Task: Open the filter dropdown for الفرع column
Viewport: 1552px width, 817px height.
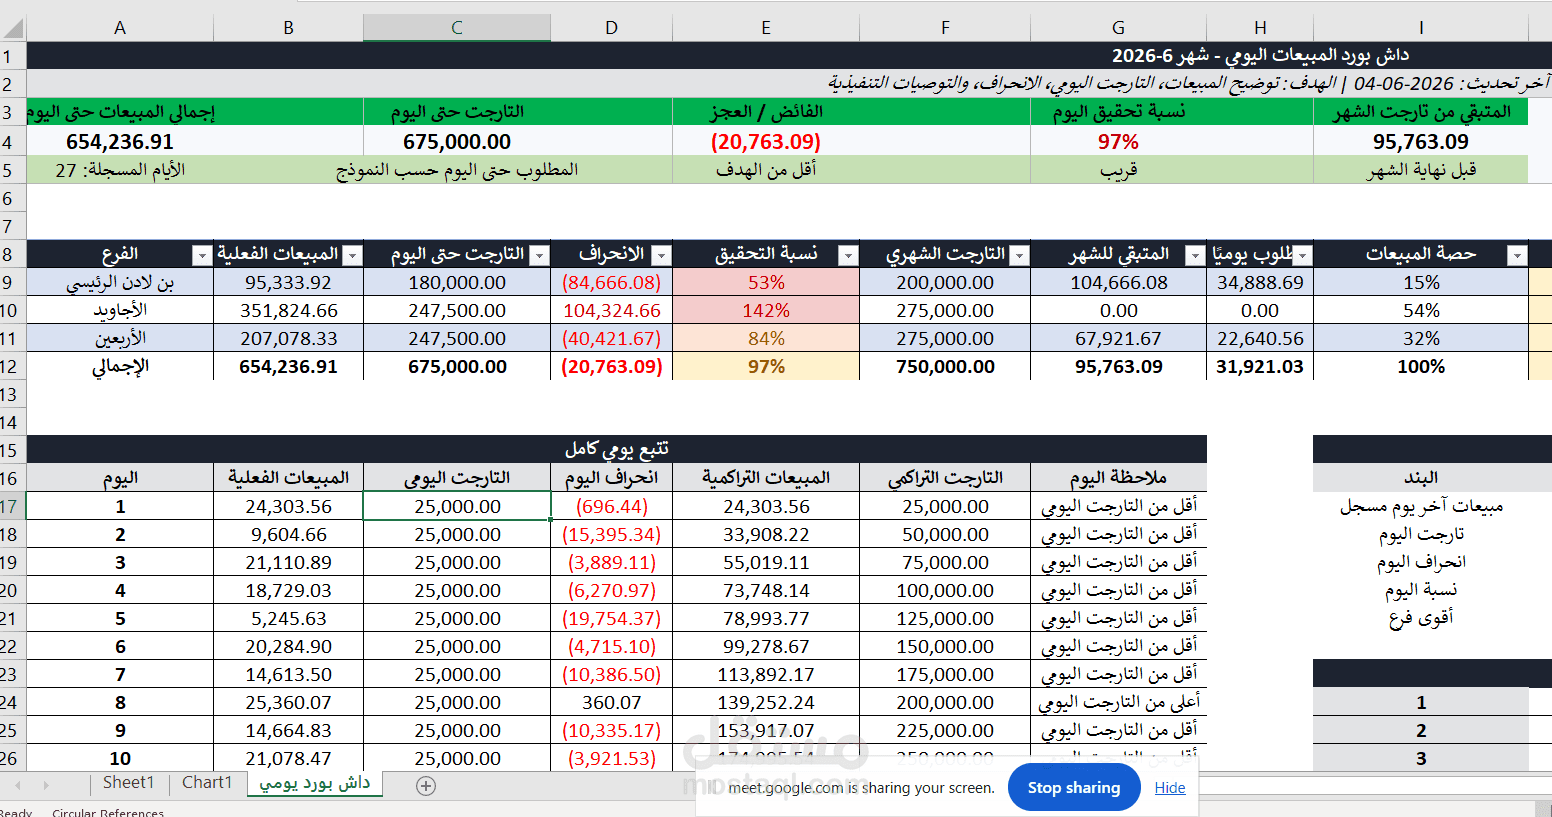Action: [x=202, y=256]
